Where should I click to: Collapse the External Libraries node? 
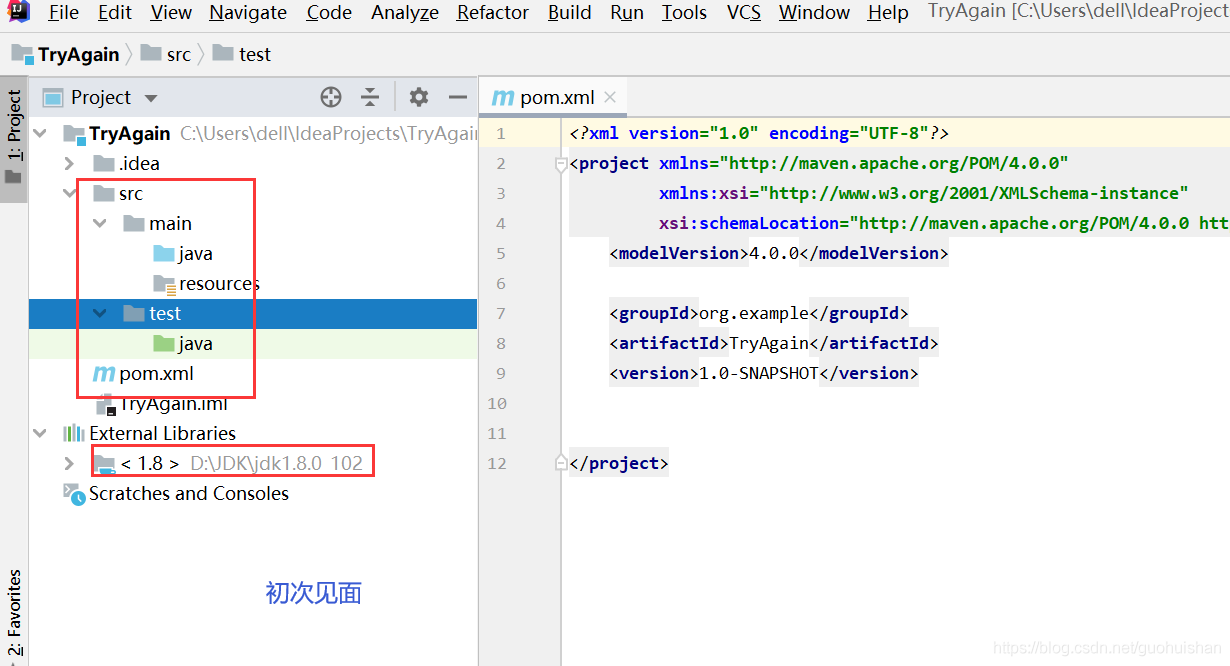(x=40, y=434)
